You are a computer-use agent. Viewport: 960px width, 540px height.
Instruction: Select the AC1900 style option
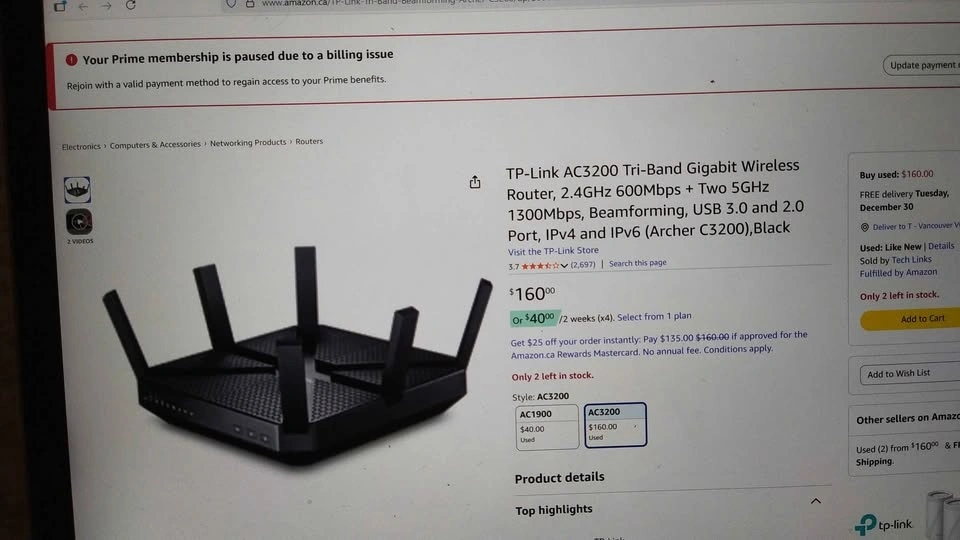(547, 427)
